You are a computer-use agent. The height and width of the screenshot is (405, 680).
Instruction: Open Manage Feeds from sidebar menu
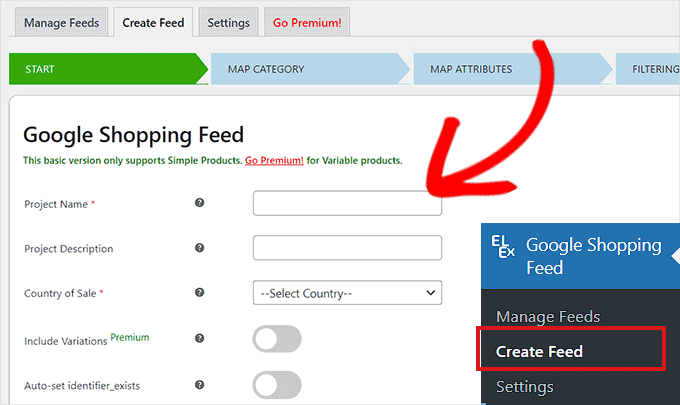click(x=548, y=316)
